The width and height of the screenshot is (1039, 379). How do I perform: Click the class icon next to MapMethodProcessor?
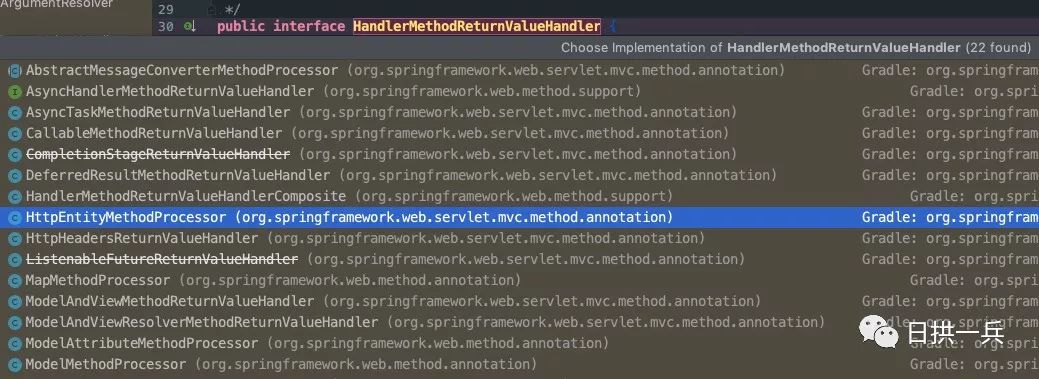pyautogui.click(x=15, y=281)
